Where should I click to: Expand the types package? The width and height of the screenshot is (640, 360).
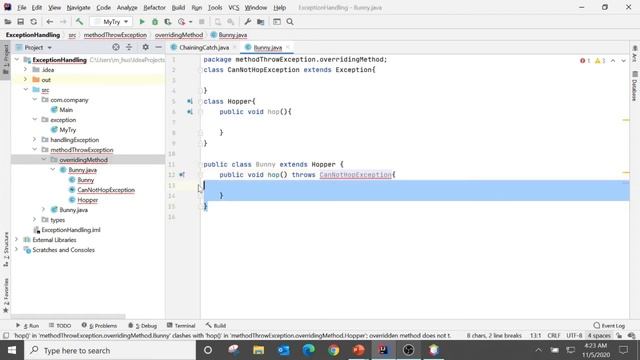35,220
